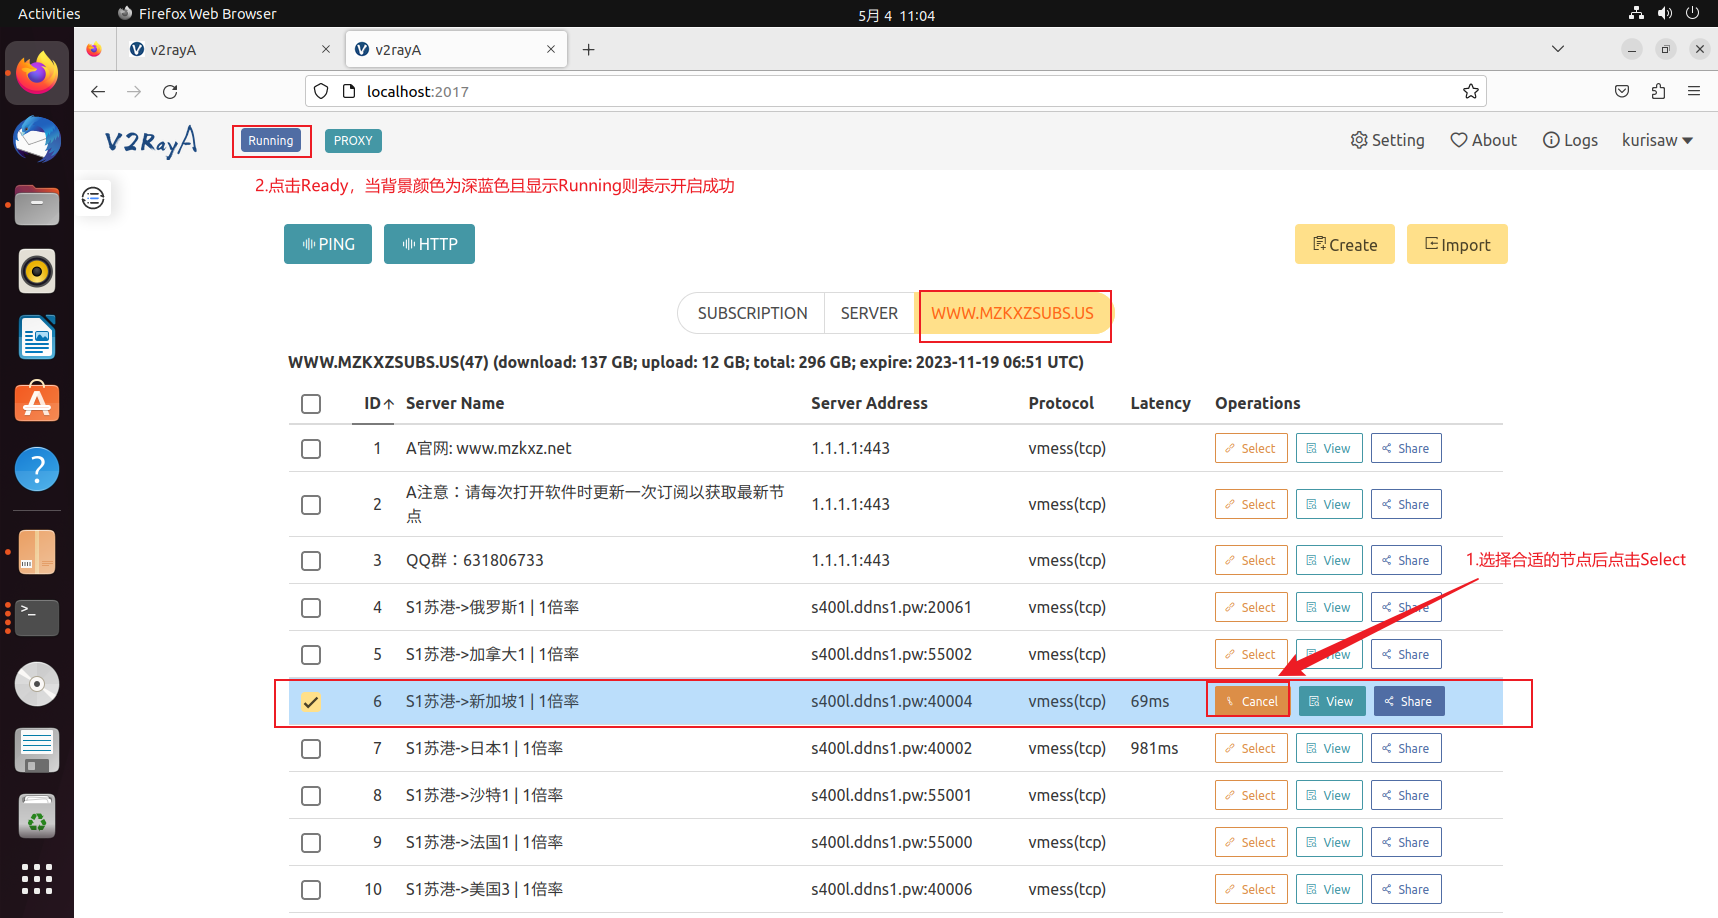Image resolution: width=1718 pixels, height=918 pixels.
Task: Check the 日本1 server checkbox
Action: point(311,749)
